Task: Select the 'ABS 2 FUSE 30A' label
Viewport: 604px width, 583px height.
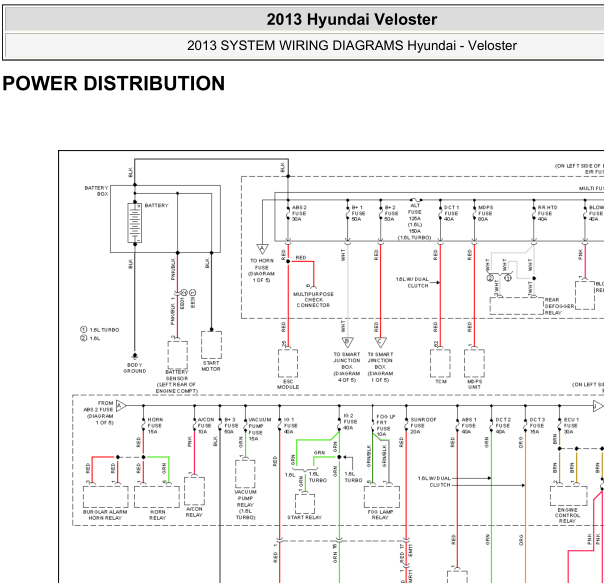Action: (299, 213)
